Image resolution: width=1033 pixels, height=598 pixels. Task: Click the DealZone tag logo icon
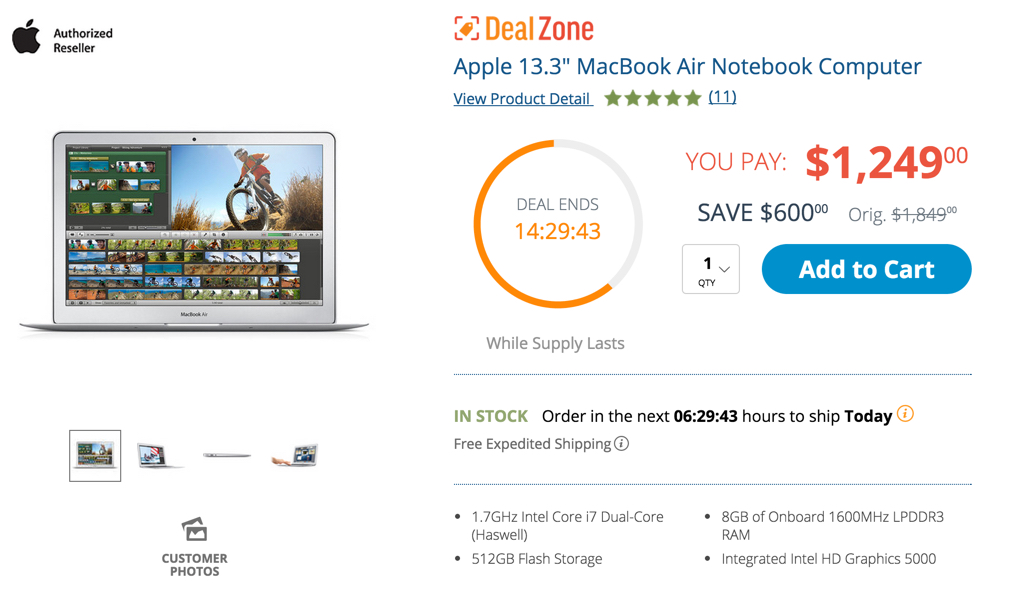pyautogui.click(x=466, y=28)
